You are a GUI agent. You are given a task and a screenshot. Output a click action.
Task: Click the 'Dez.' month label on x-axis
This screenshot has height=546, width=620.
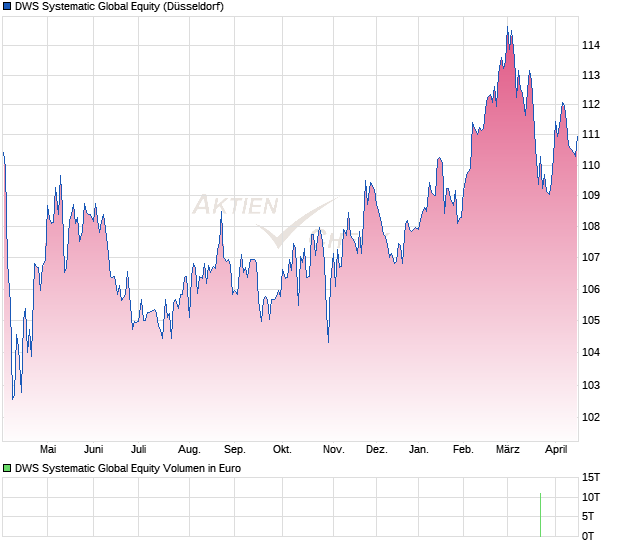click(x=377, y=450)
